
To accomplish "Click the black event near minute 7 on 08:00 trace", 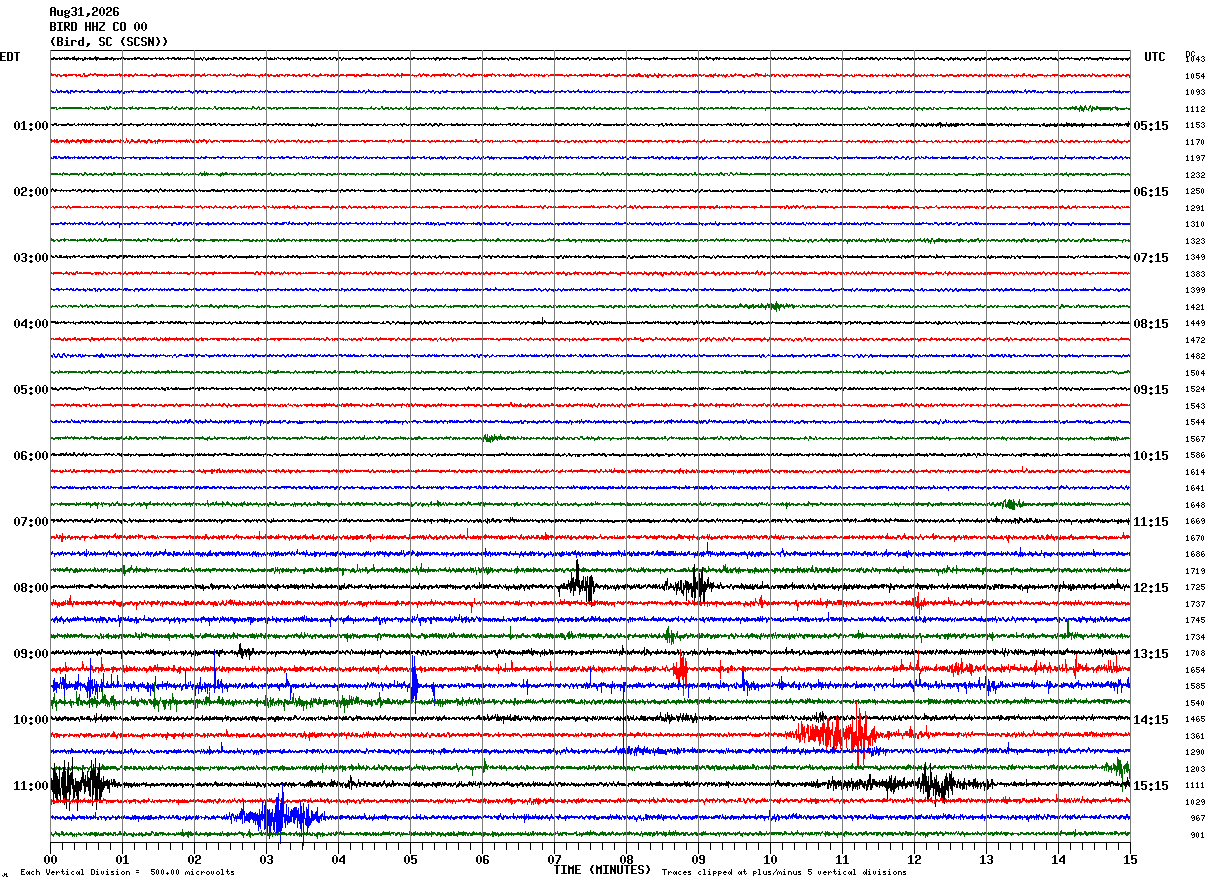I will [x=578, y=584].
